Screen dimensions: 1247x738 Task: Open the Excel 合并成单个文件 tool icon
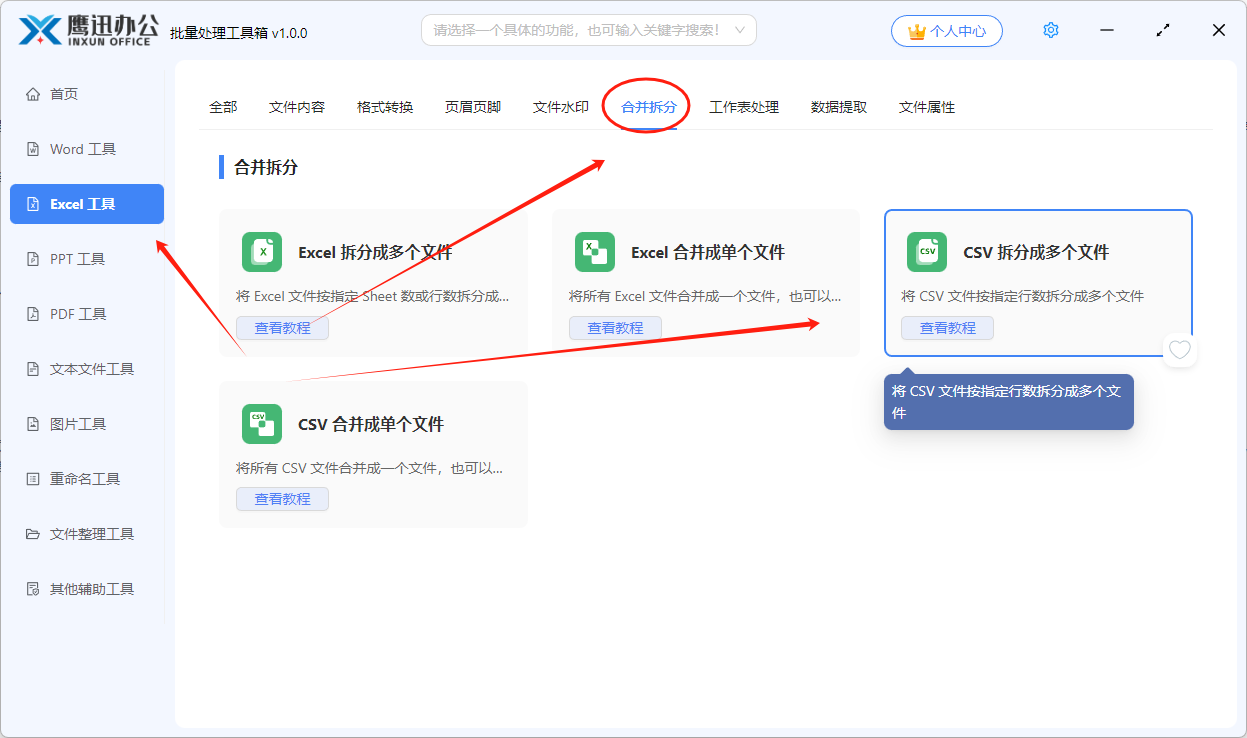[x=594, y=252]
